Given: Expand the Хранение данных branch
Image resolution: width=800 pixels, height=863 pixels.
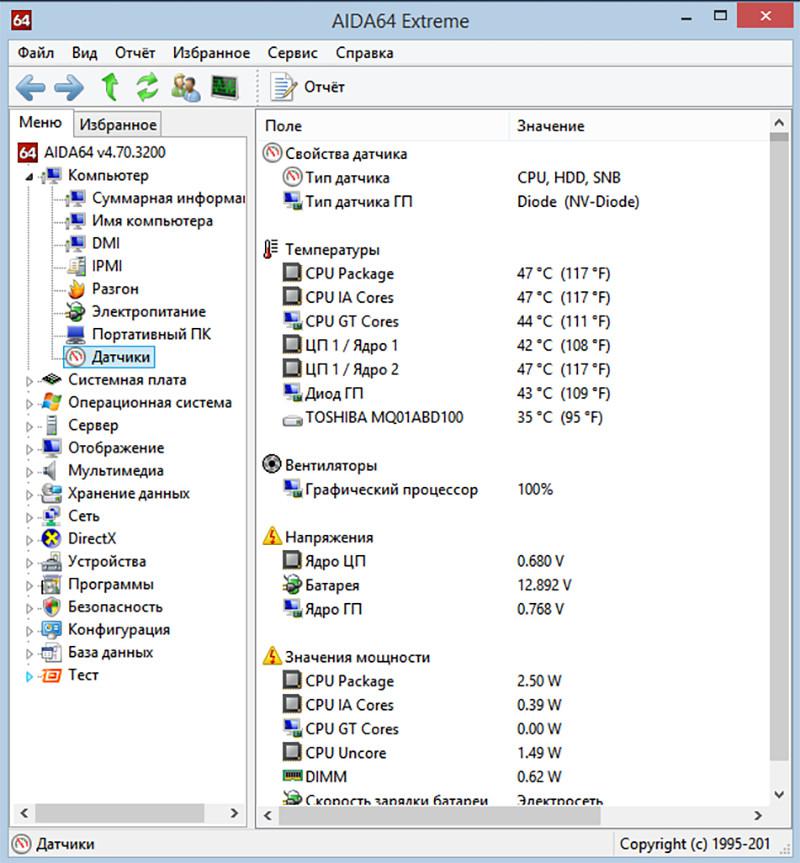Looking at the screenshot, I should 30,494.
